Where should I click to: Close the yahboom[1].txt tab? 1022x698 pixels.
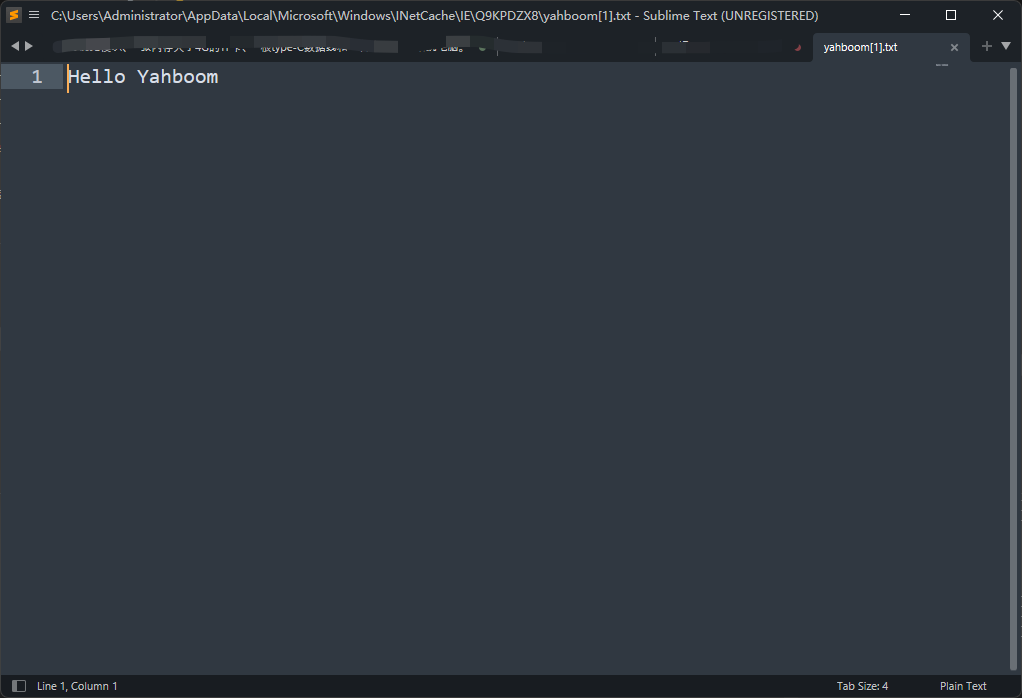tap(954, 47)
